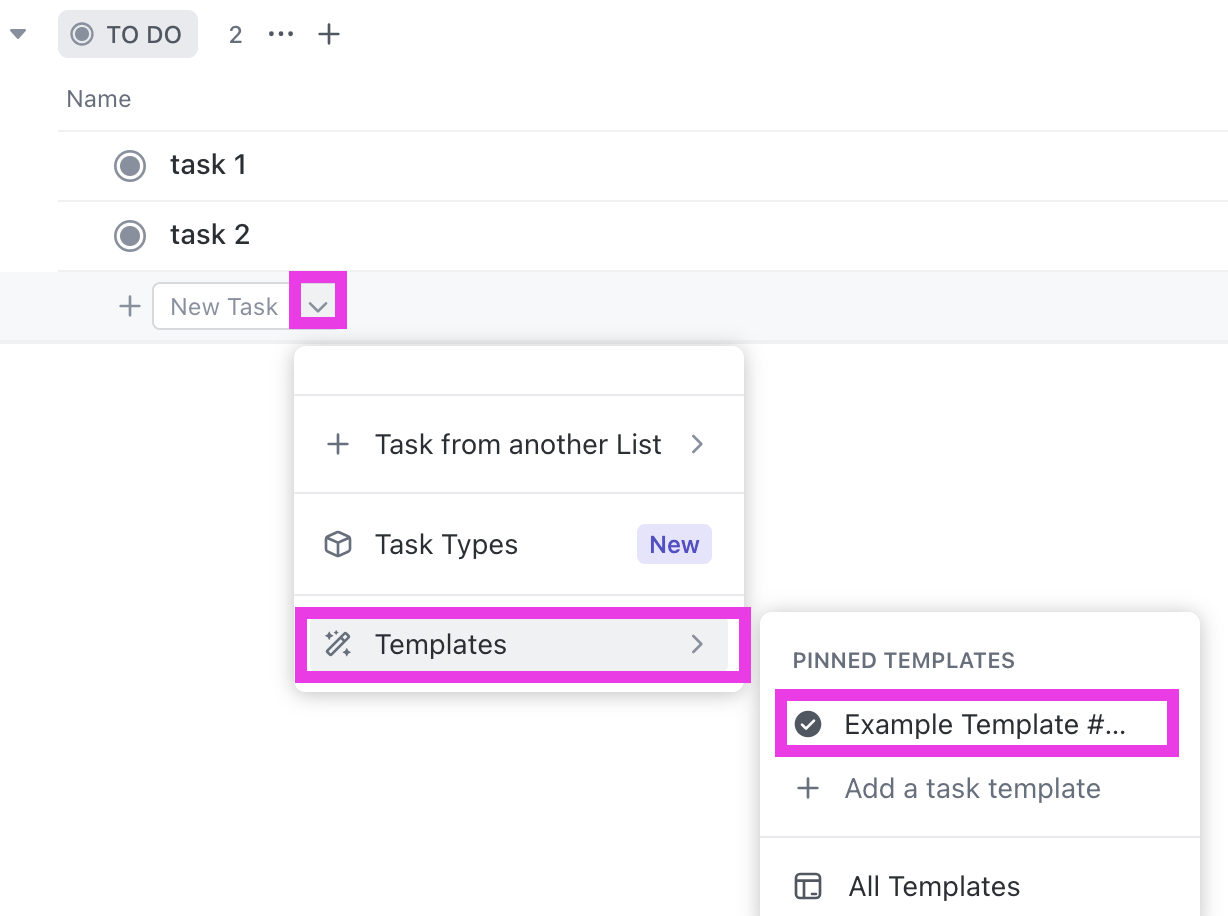This screenshot has height=916, width=1228.
Task: Click the plus icon next to TO DO count
Action: tap(329, 35)
